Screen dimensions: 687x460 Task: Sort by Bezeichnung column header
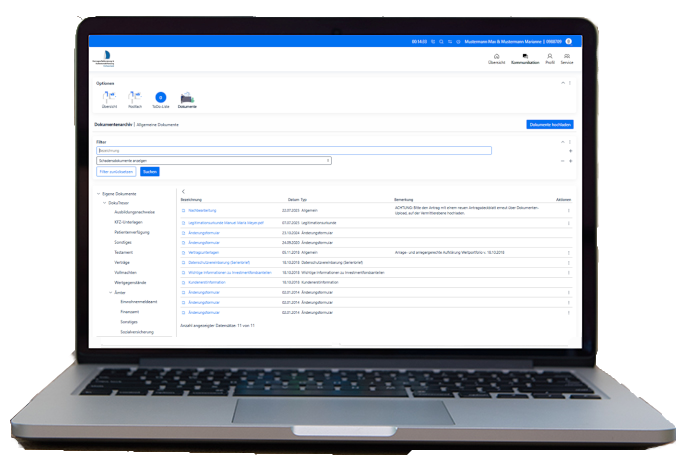(x=191, y=200)
